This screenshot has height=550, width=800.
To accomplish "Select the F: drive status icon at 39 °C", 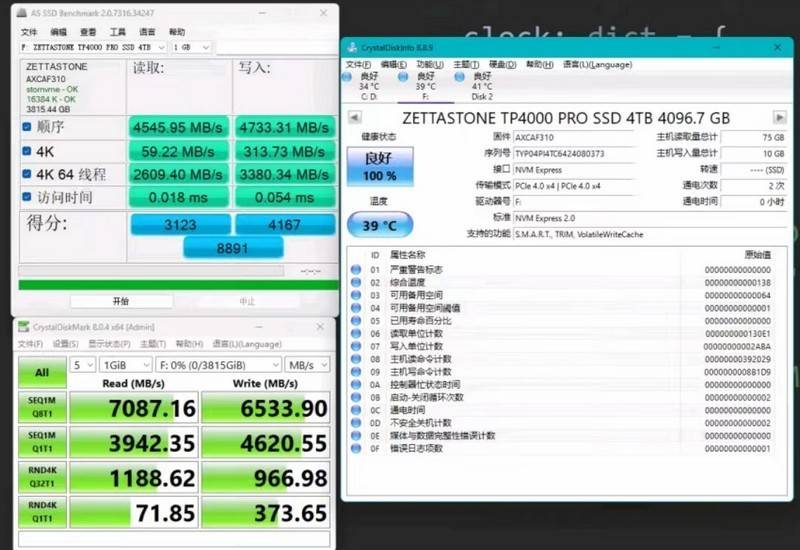I will [403, 77].
